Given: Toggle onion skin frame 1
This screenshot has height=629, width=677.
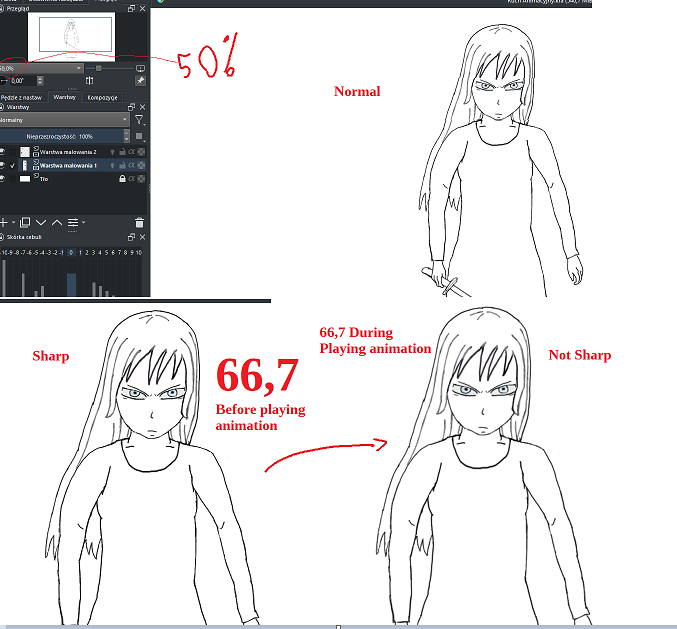Looking at the screenshot, I should pyautogui.click(x=80, y=253).
